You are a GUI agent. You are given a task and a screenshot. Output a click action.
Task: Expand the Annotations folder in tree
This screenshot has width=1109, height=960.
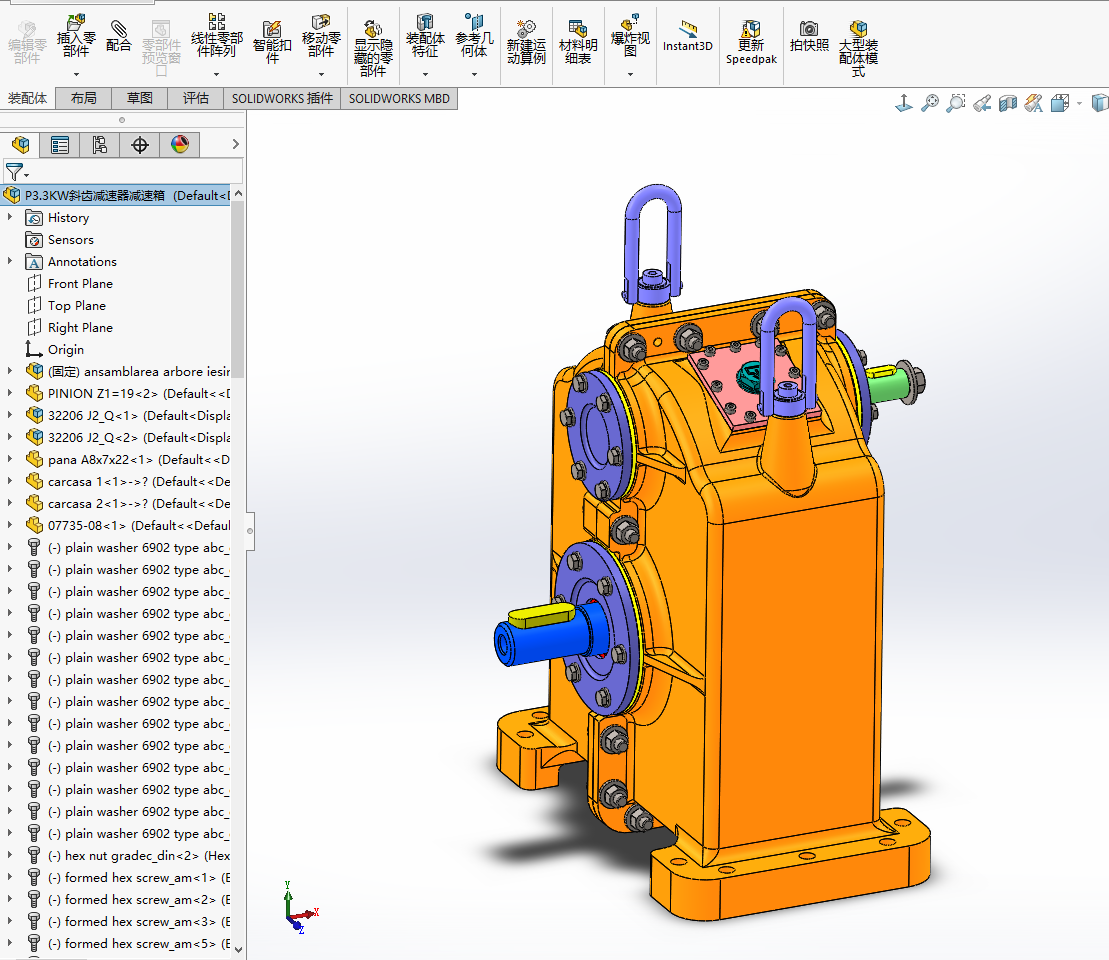point(10,261)
